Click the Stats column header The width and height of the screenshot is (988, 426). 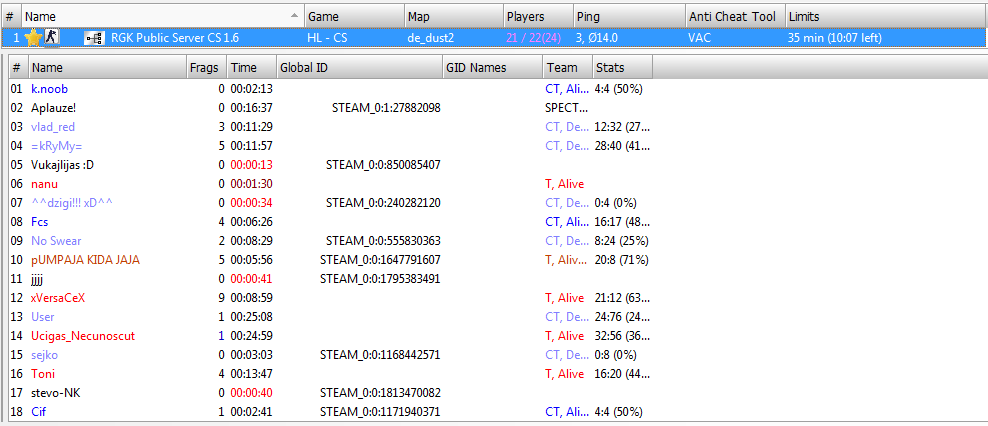click(622, 67)
